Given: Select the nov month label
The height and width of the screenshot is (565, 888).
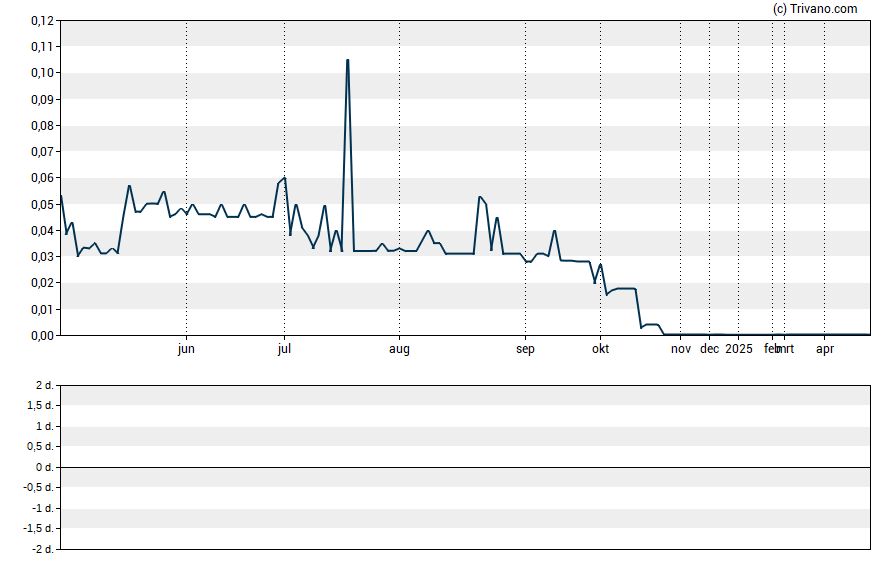Looking at the screenshot, I should 681,349.
